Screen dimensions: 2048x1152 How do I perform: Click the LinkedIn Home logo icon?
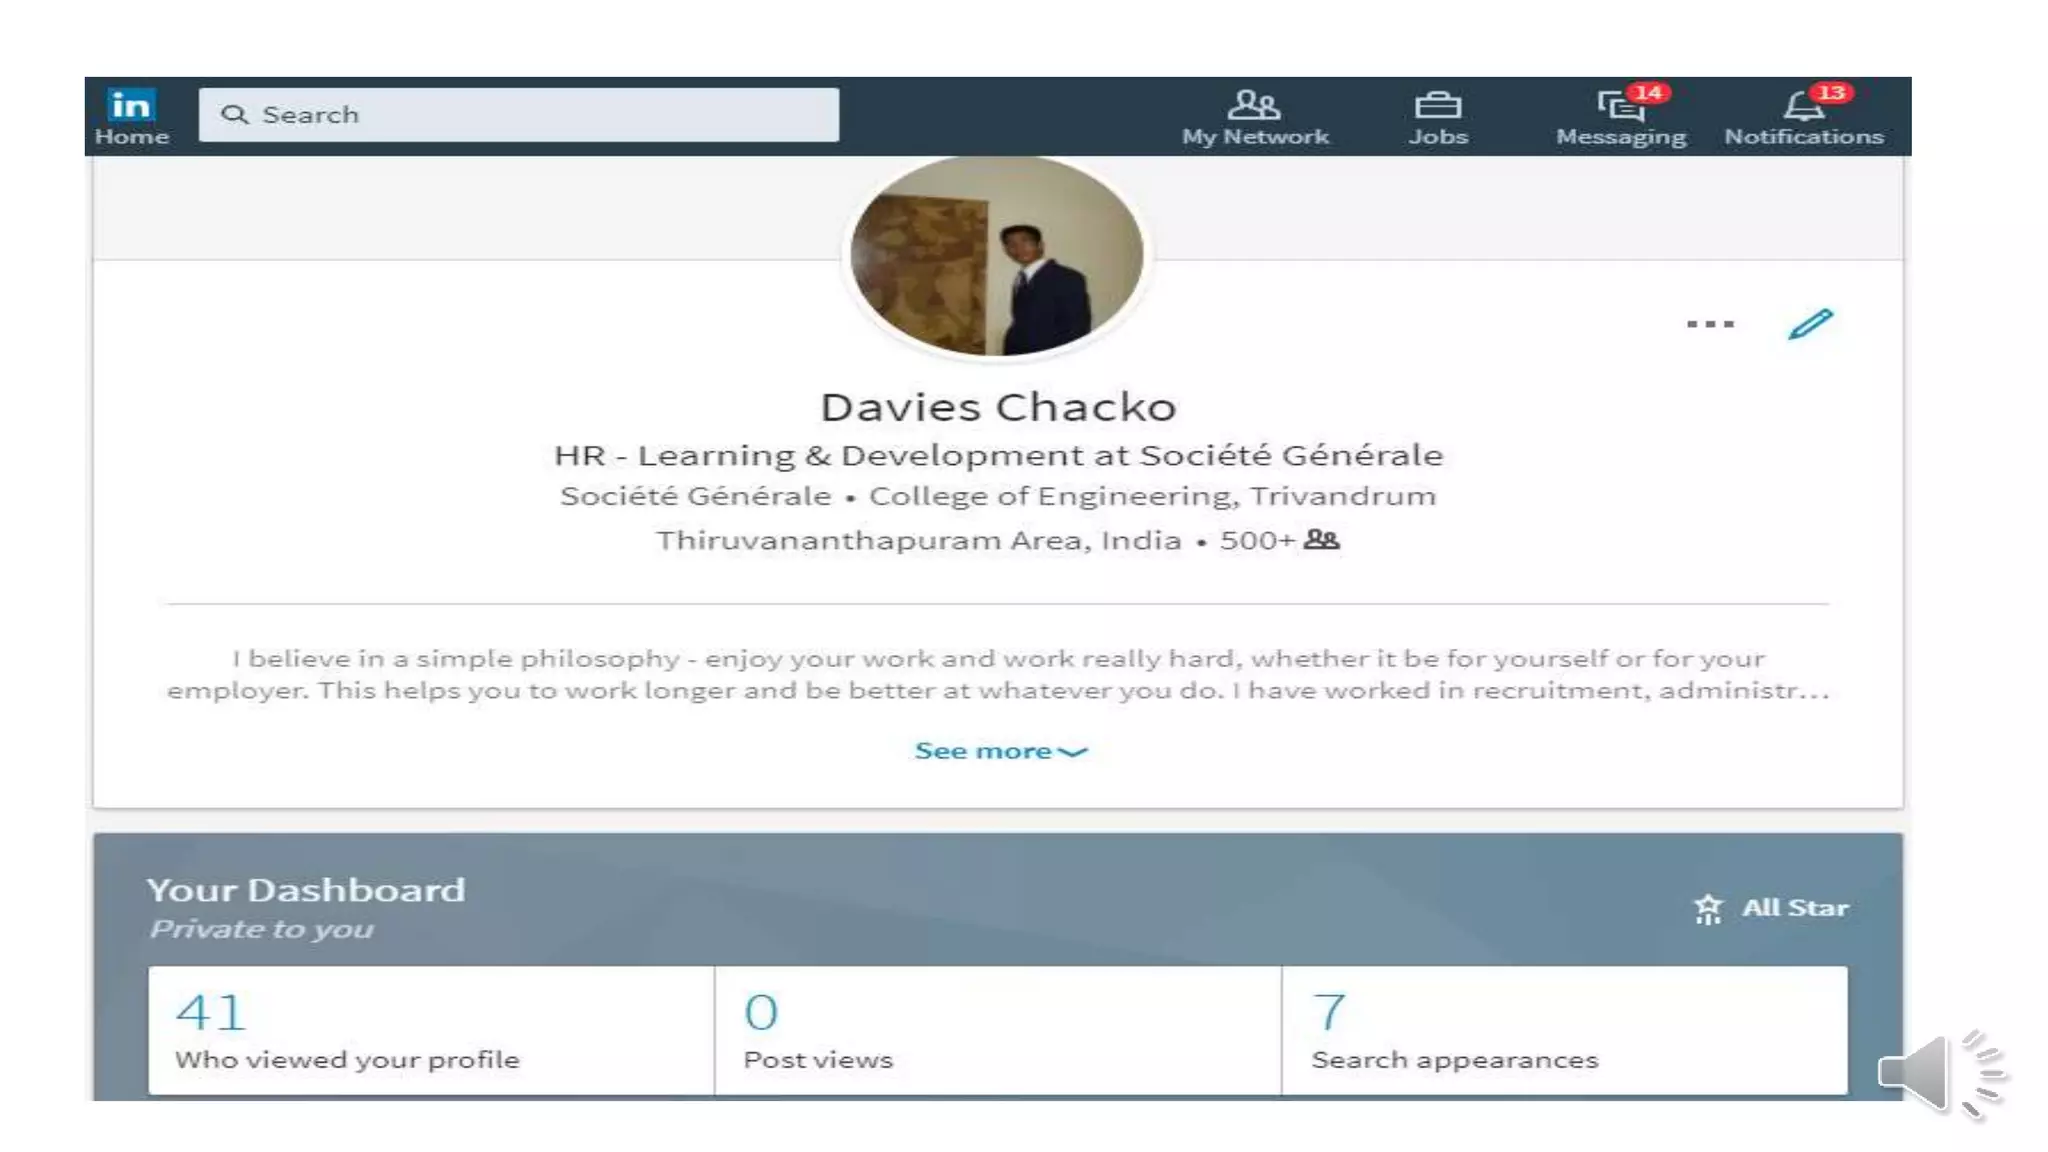point(130,105)
